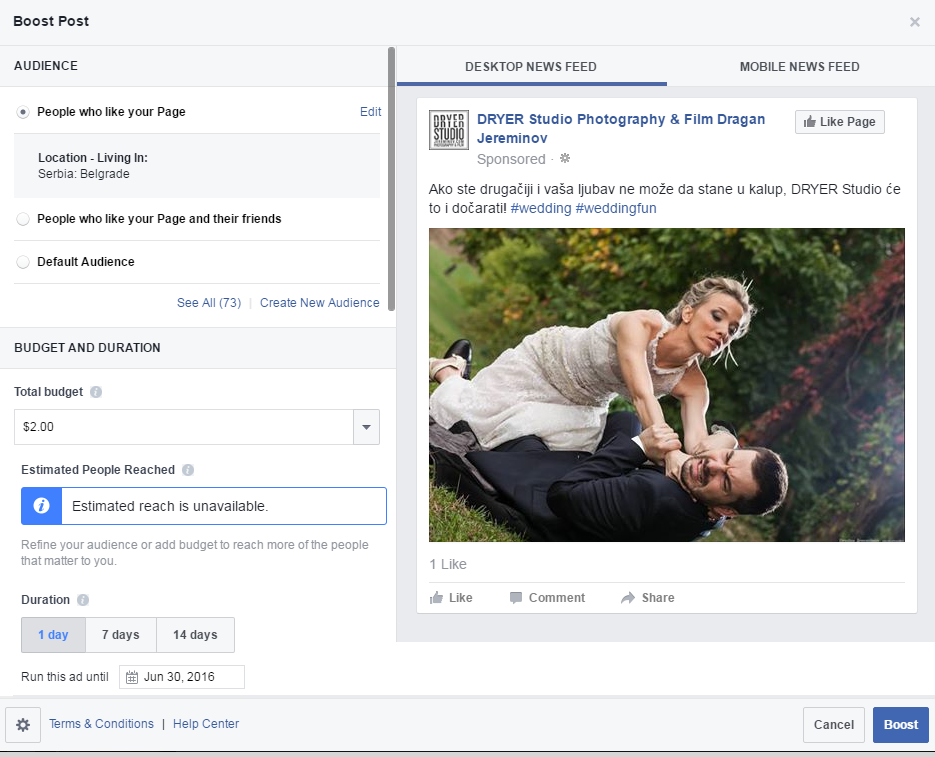Set duration to 14 days
Image resolution: width=935 pixels, height=757 pixels.
tap(196, 635)
